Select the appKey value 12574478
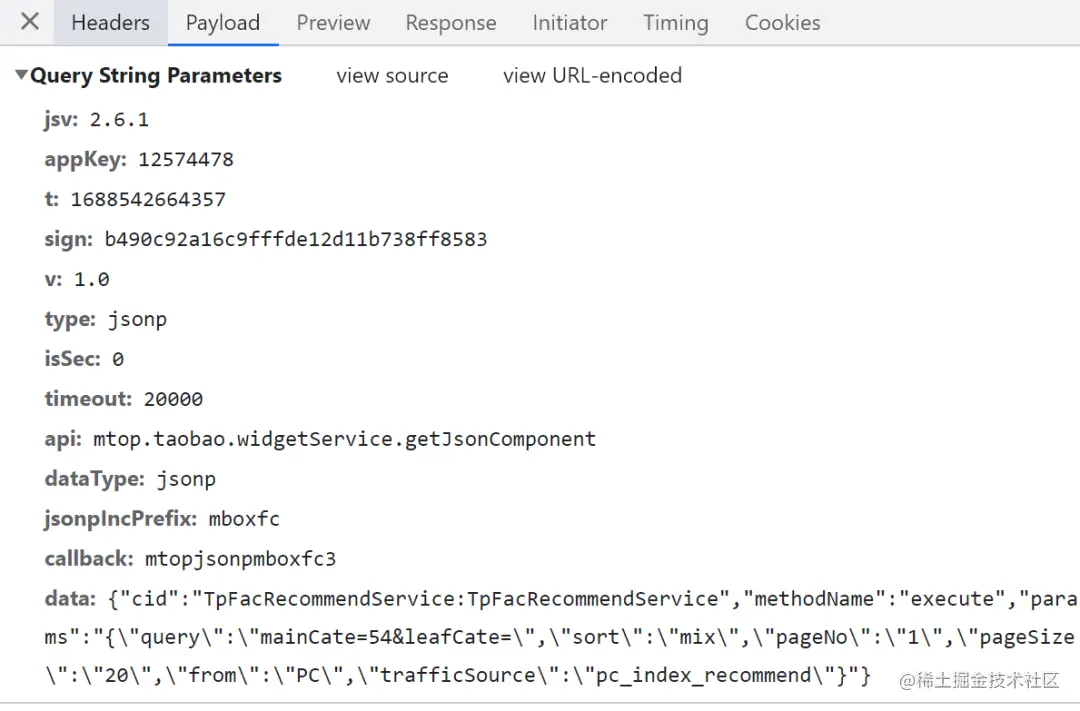 (x=186, y=160)
